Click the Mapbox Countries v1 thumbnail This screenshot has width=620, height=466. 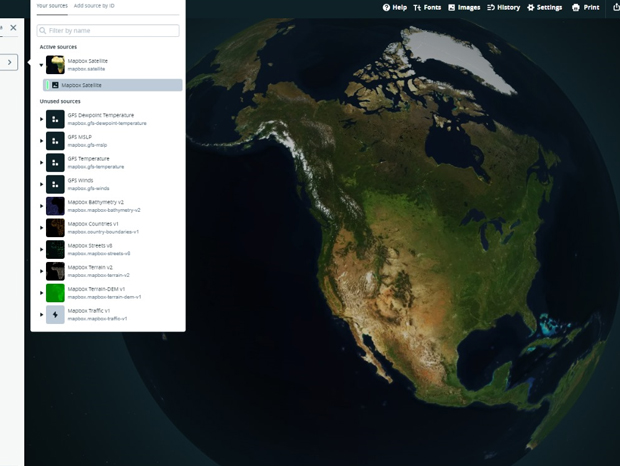point(55,228)
